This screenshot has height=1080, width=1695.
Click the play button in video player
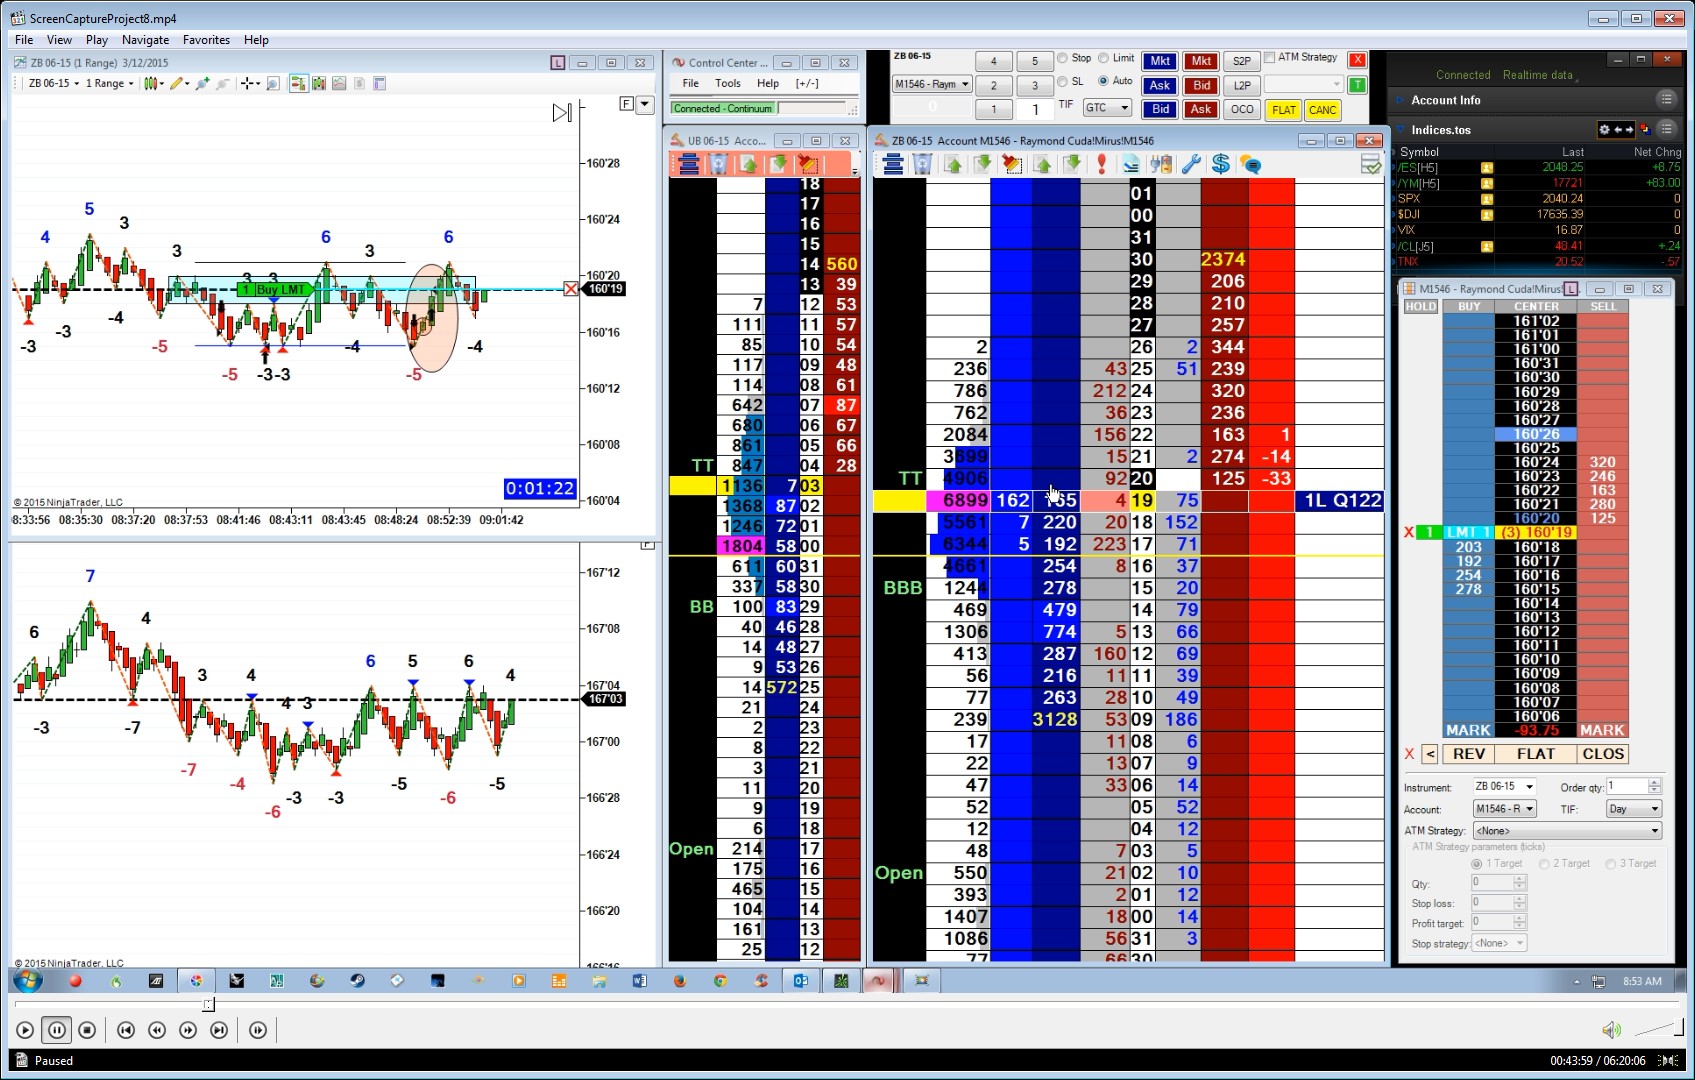click(x=25, y=1030)
